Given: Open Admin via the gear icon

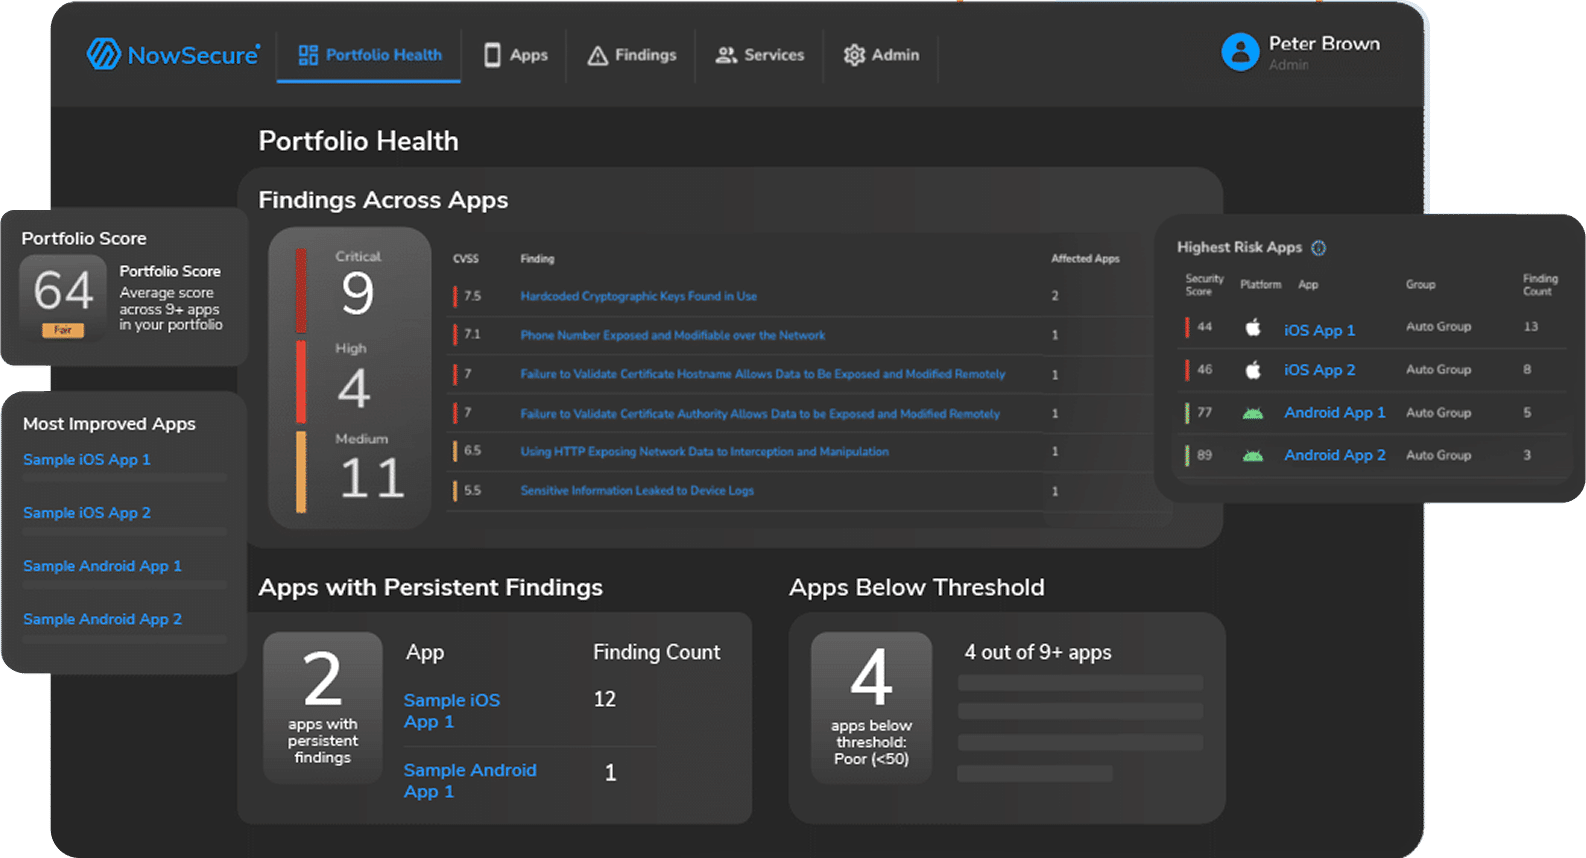Looking at the screenshot, I should pyautogui.click(x=854, y=55).
